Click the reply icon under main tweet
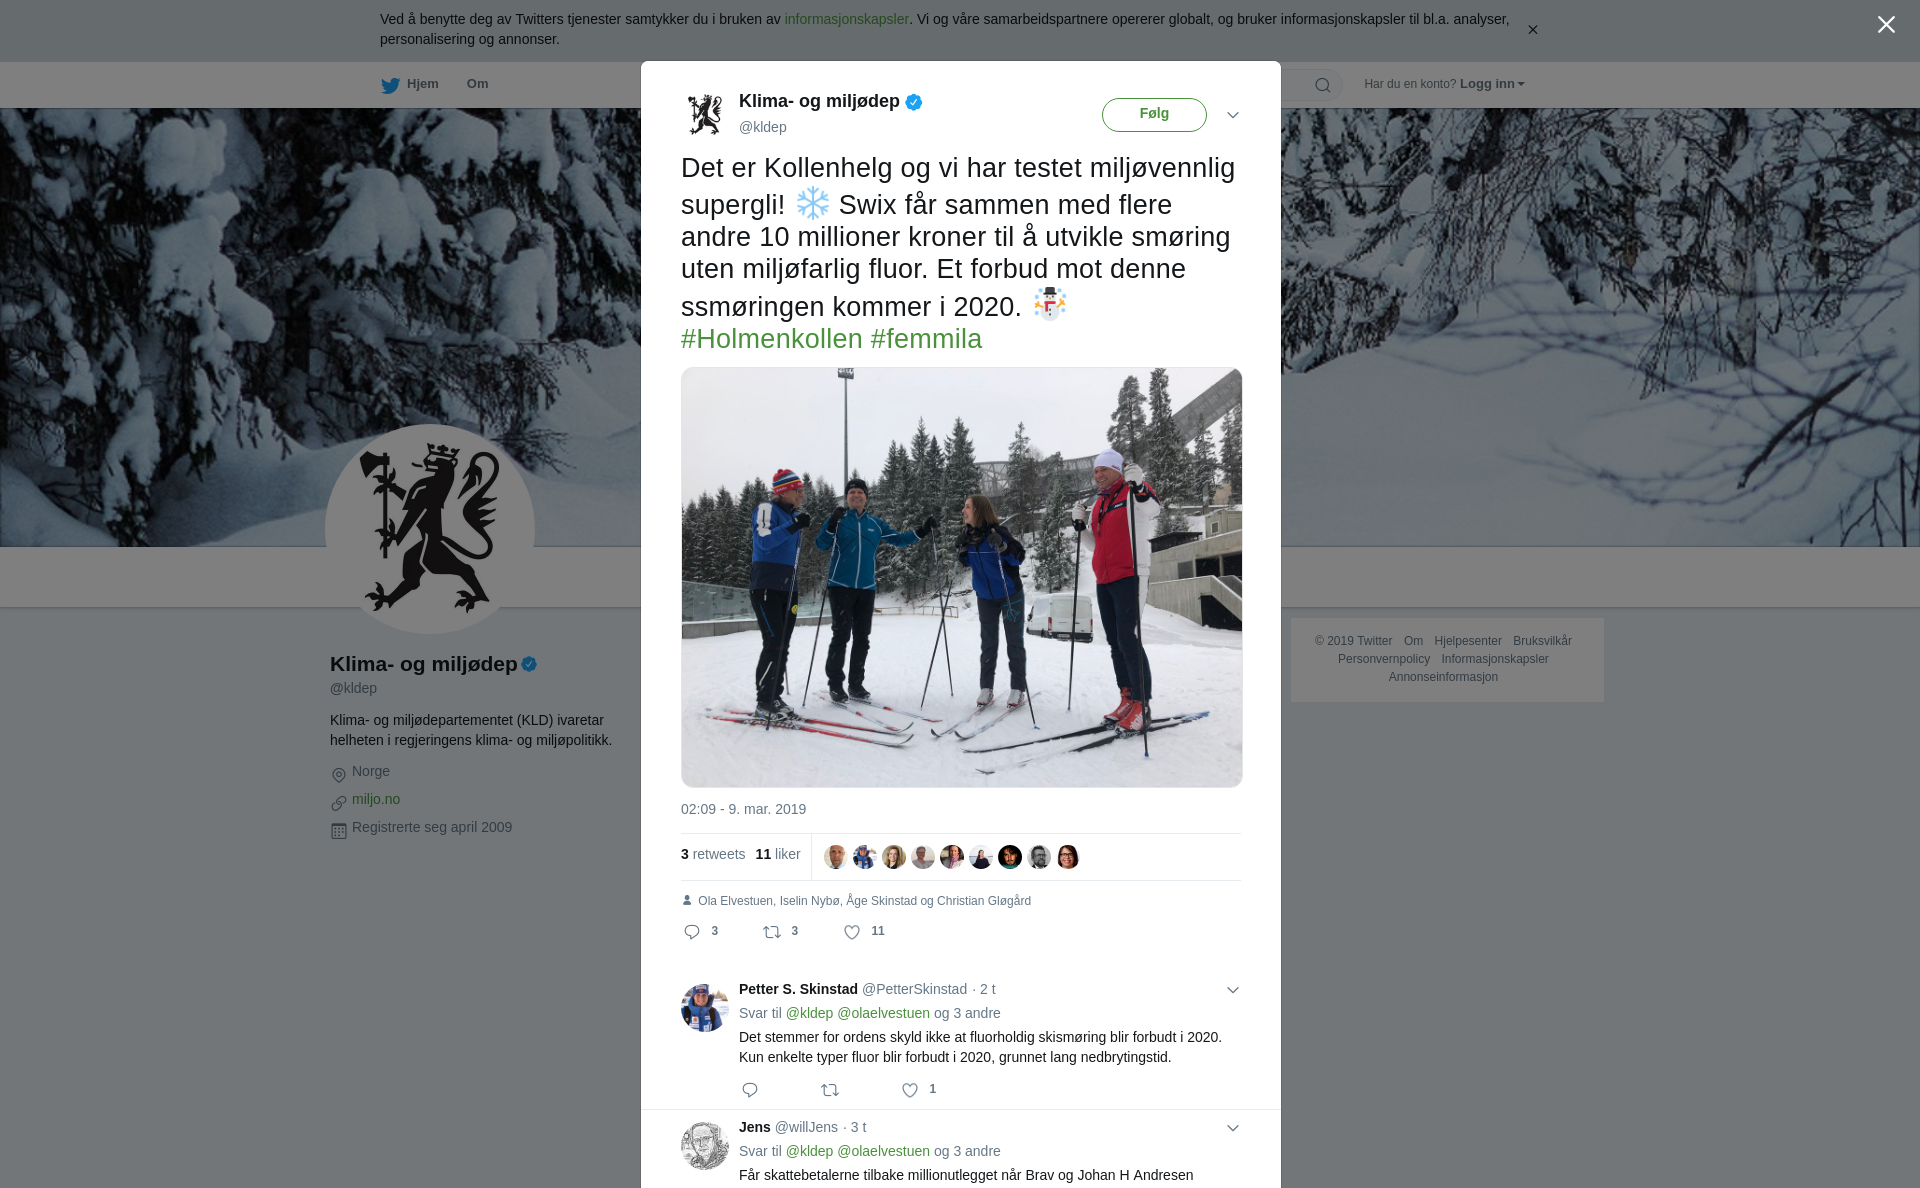 692,932
